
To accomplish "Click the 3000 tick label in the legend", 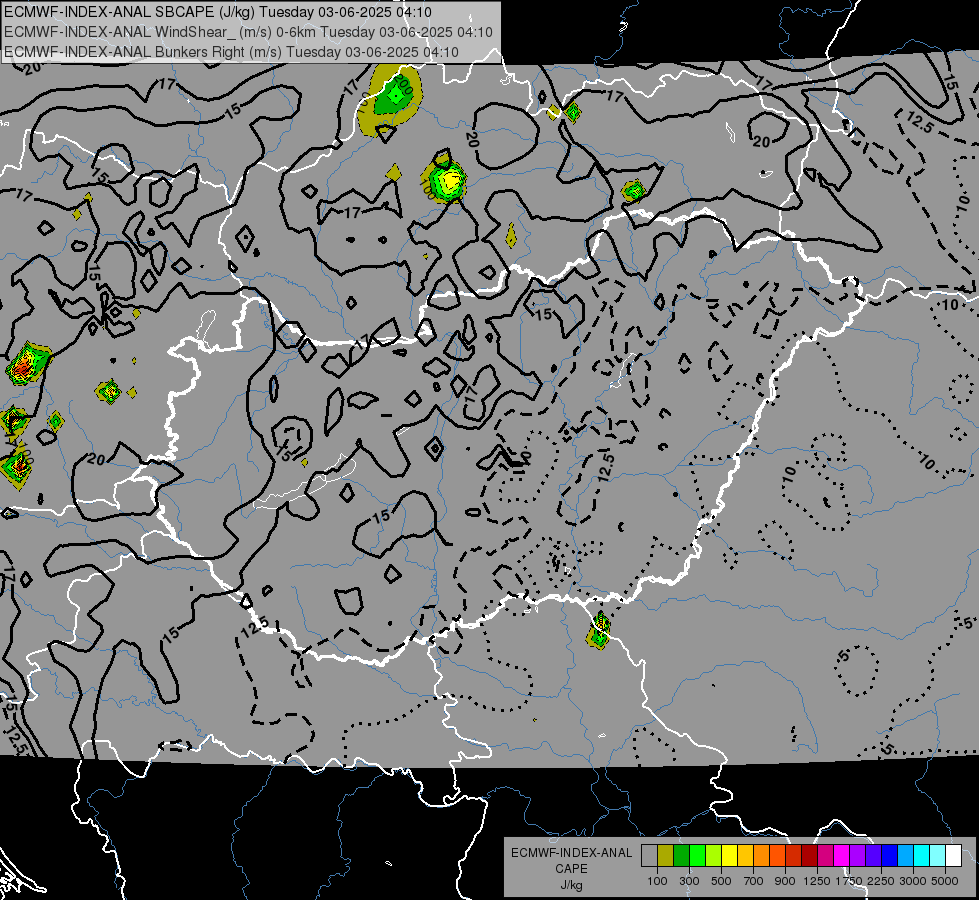I will pos(913,881).
